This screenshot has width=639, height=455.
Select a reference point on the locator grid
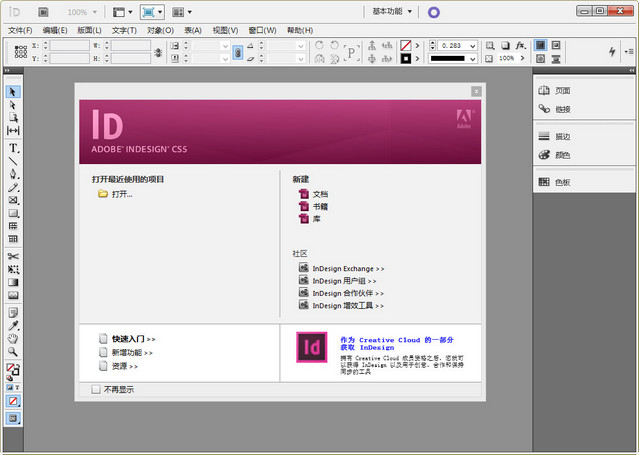(x=20, y=52)
